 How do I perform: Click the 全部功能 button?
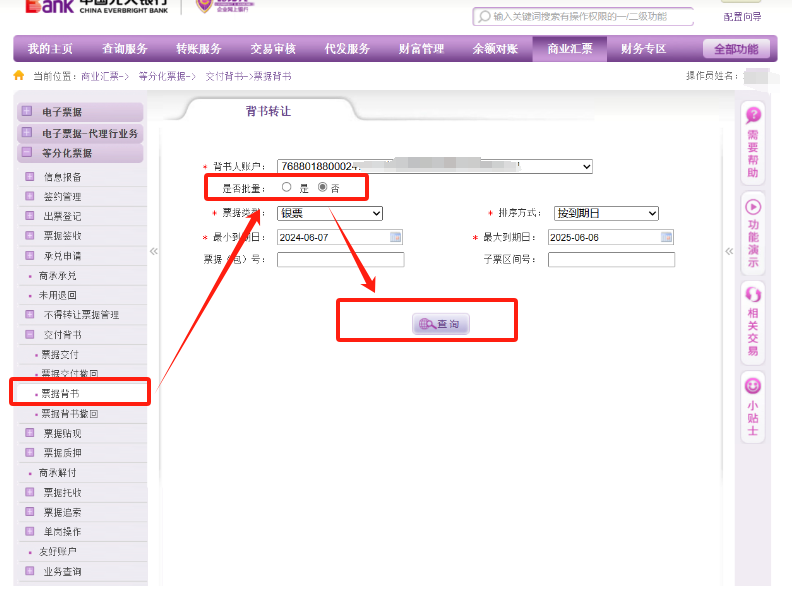point(736,49)
